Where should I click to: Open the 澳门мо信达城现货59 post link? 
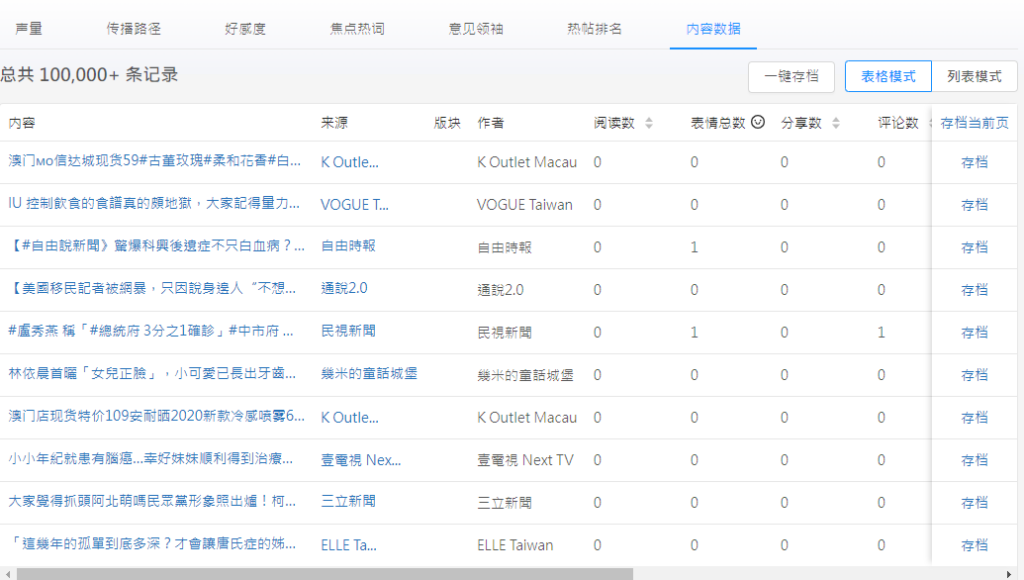(154, 161)
